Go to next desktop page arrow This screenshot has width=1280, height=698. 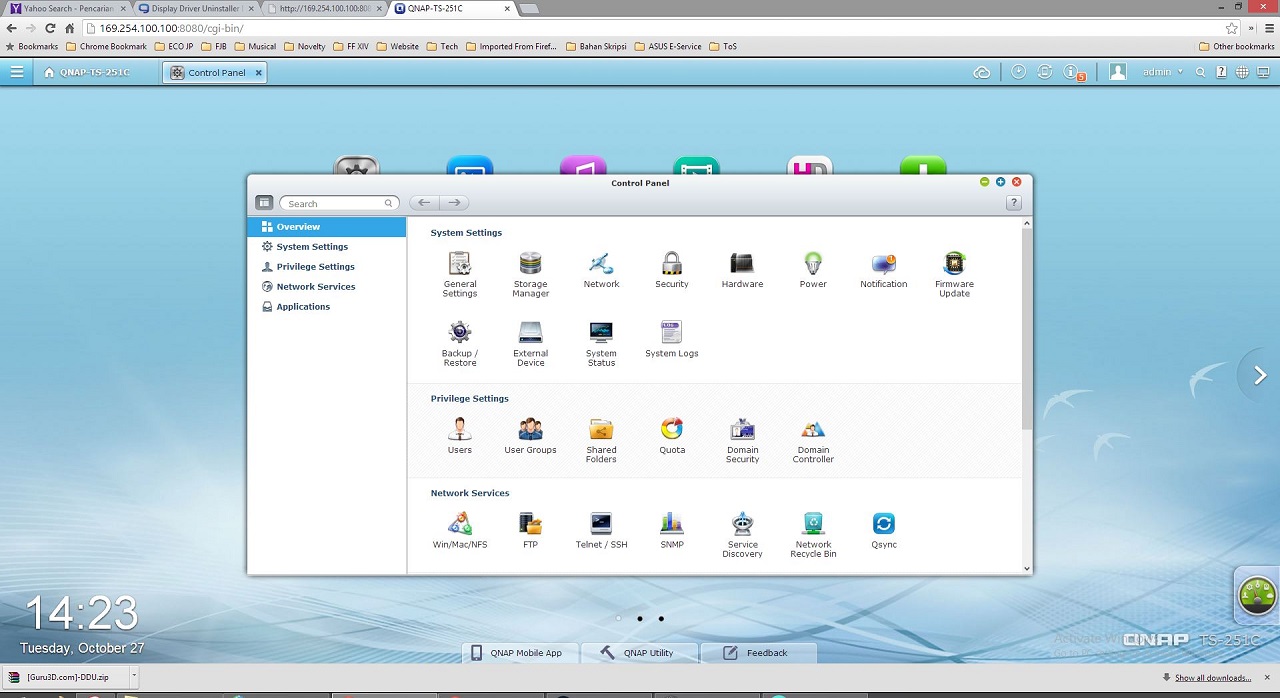point(1260,375)
